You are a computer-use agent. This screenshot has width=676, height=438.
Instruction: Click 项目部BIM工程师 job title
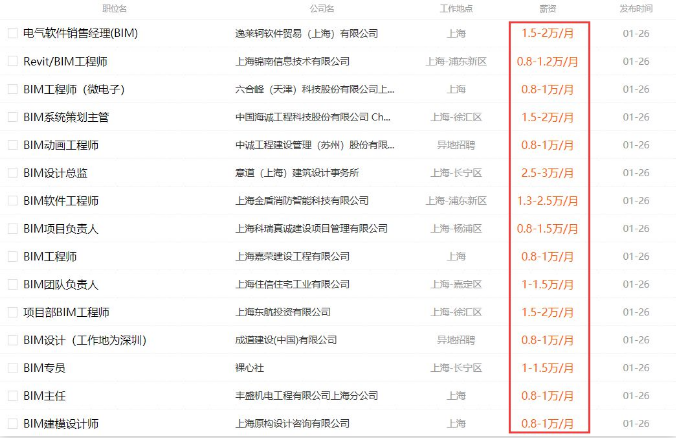[x=66, y=312]
